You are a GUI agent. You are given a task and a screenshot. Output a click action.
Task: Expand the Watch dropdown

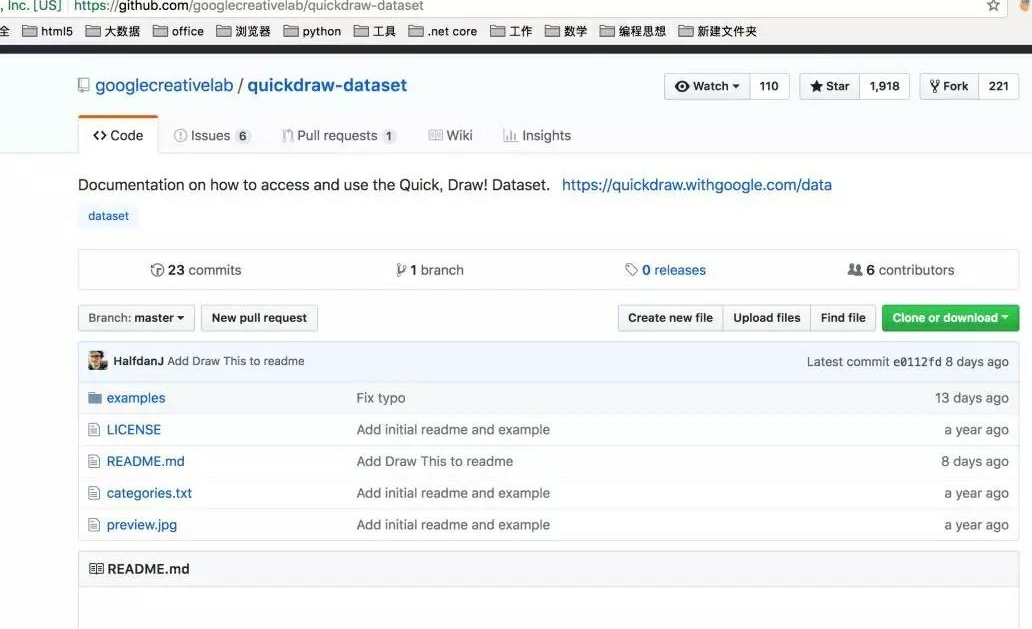click(707, 87)
